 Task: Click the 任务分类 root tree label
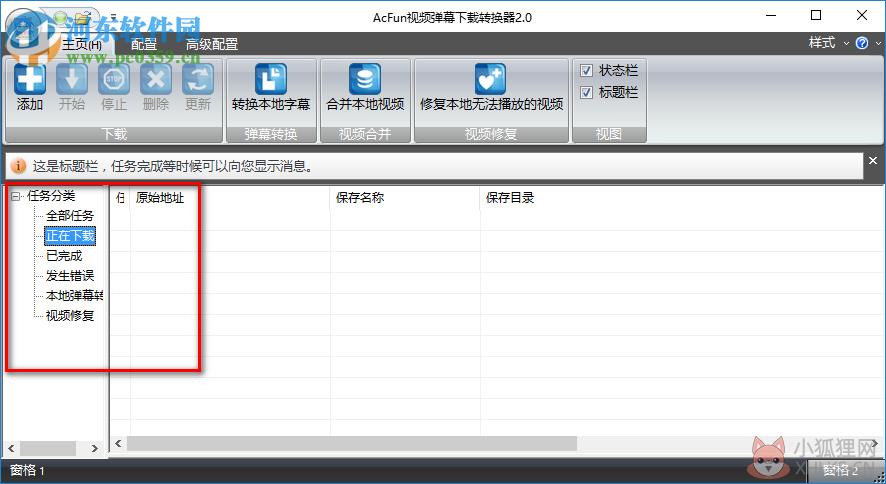[51, 196]
